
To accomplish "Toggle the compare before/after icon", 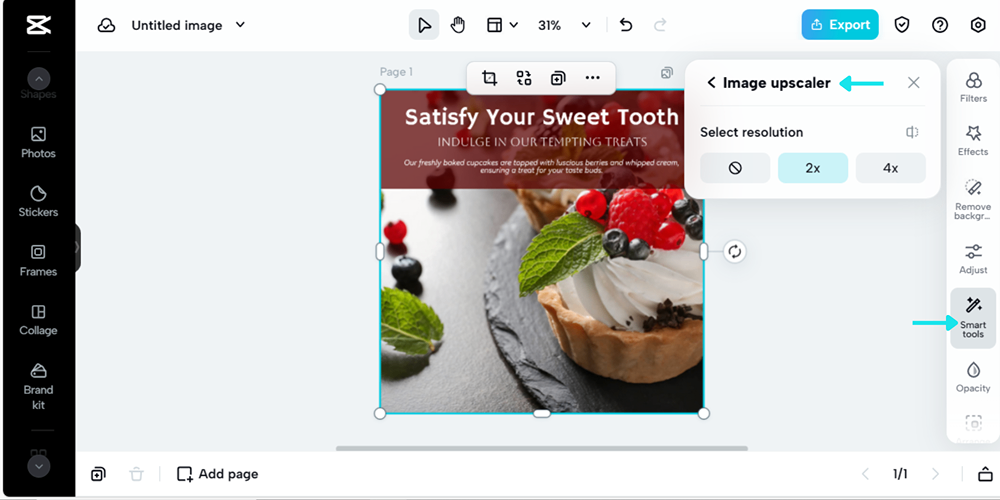I will [912, 132].
